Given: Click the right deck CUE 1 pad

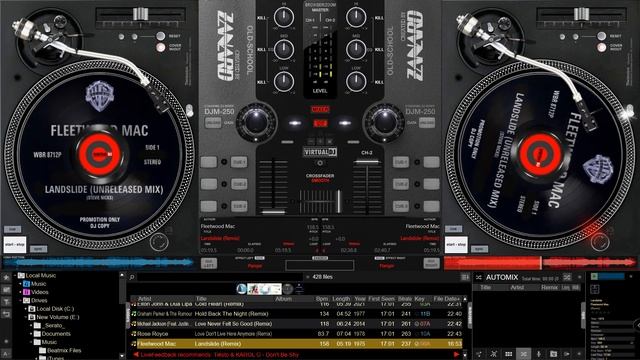Looking at the screenshot, I should (400, 162).
